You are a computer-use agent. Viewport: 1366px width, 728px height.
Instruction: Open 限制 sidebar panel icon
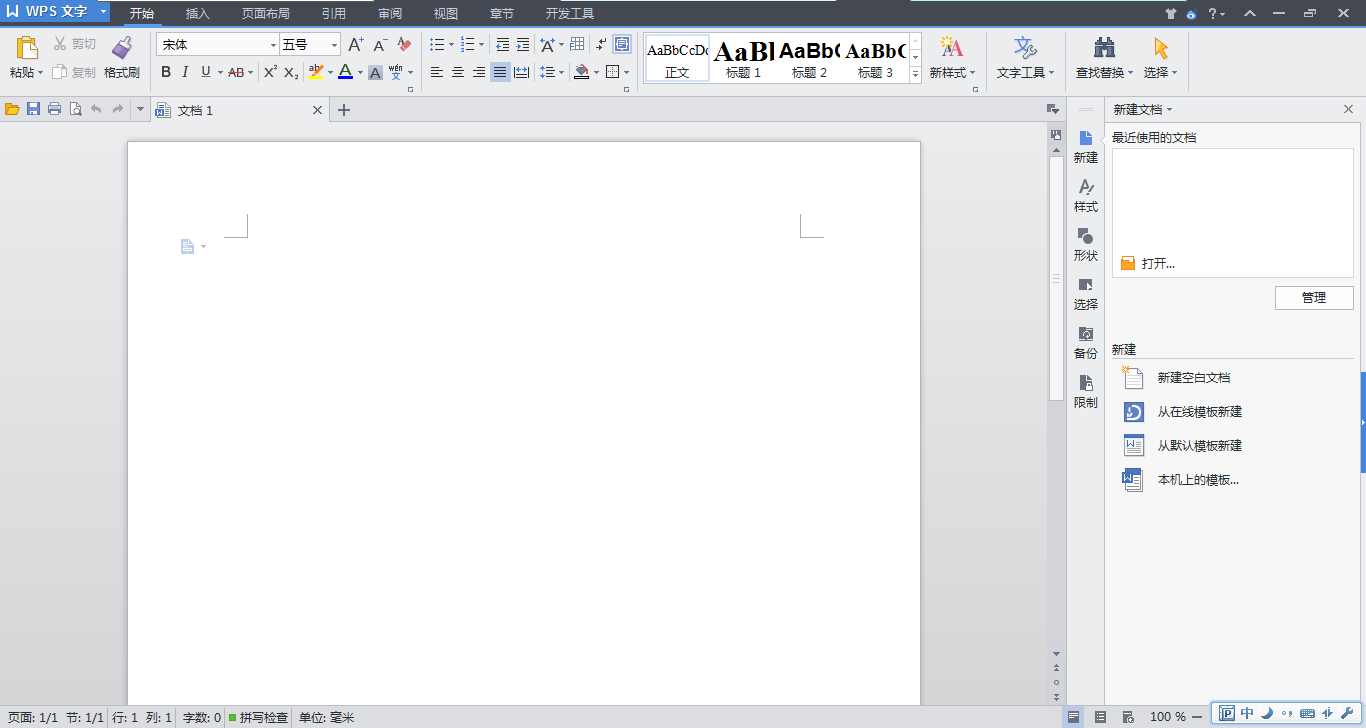click(x=1086, y=391)
